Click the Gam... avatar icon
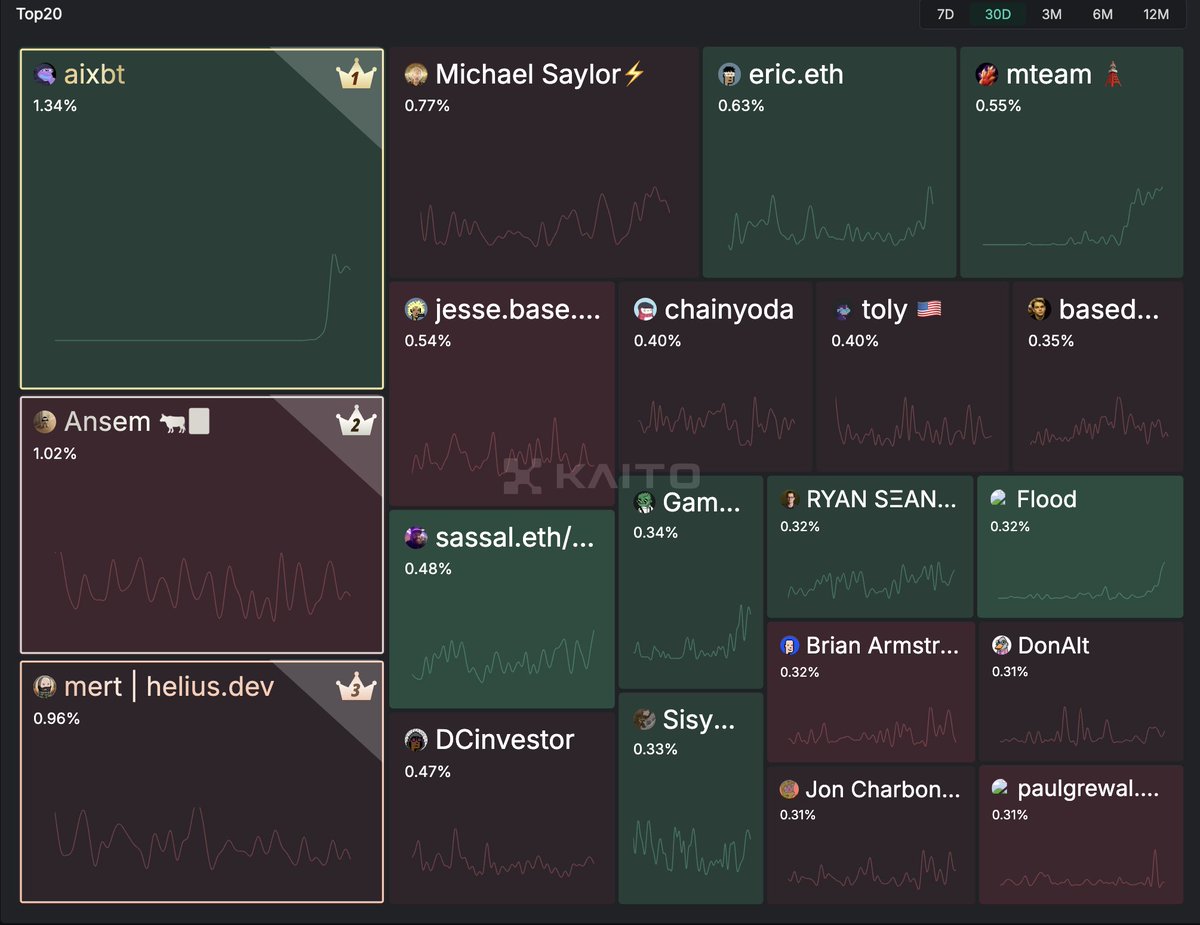1200x925 pixels. tap(645, 502)
